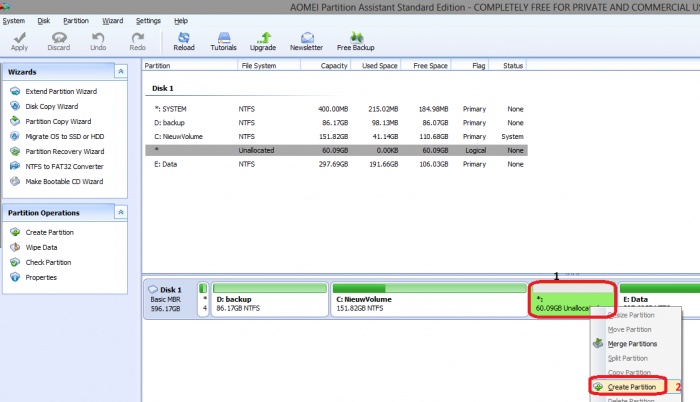Select E: Data block in disk map
The height and width of the screenshot is (402, 700).
tap(659, 299)
